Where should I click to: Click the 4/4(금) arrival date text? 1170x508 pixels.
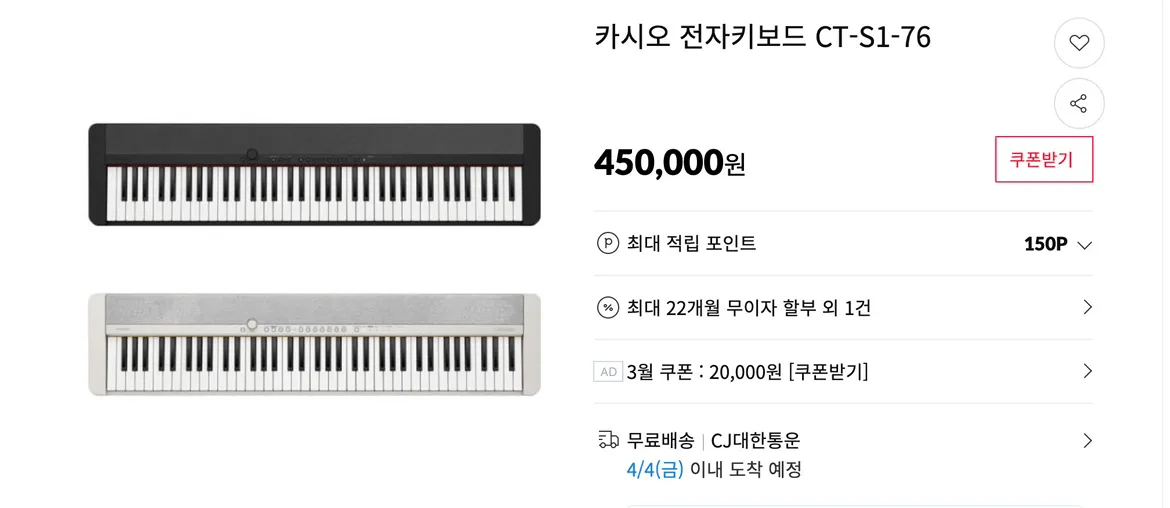(655, 471)
